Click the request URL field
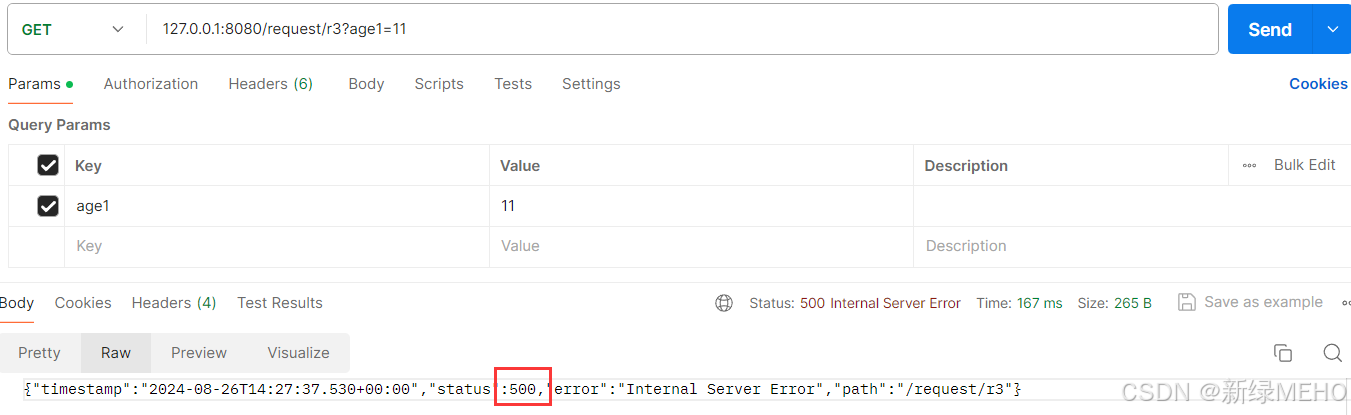1351x415 pixels. click(683, 29)
